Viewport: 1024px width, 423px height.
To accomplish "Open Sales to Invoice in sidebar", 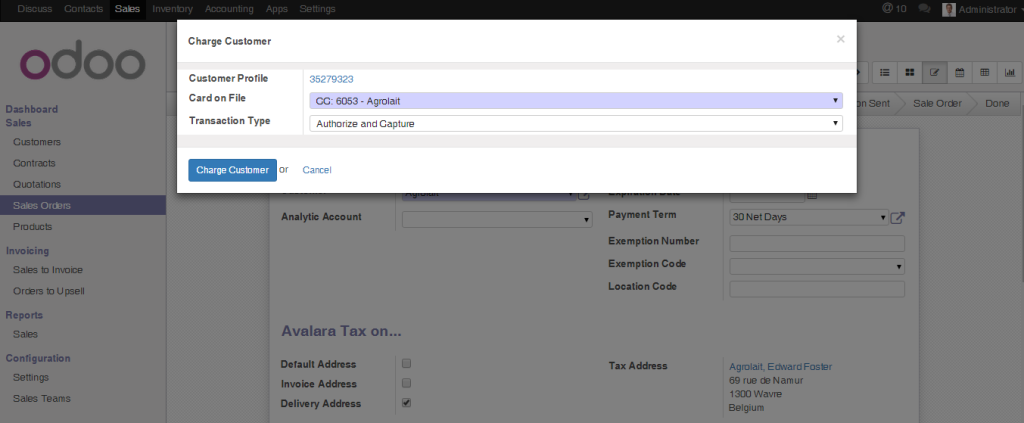I will point(48,270).
